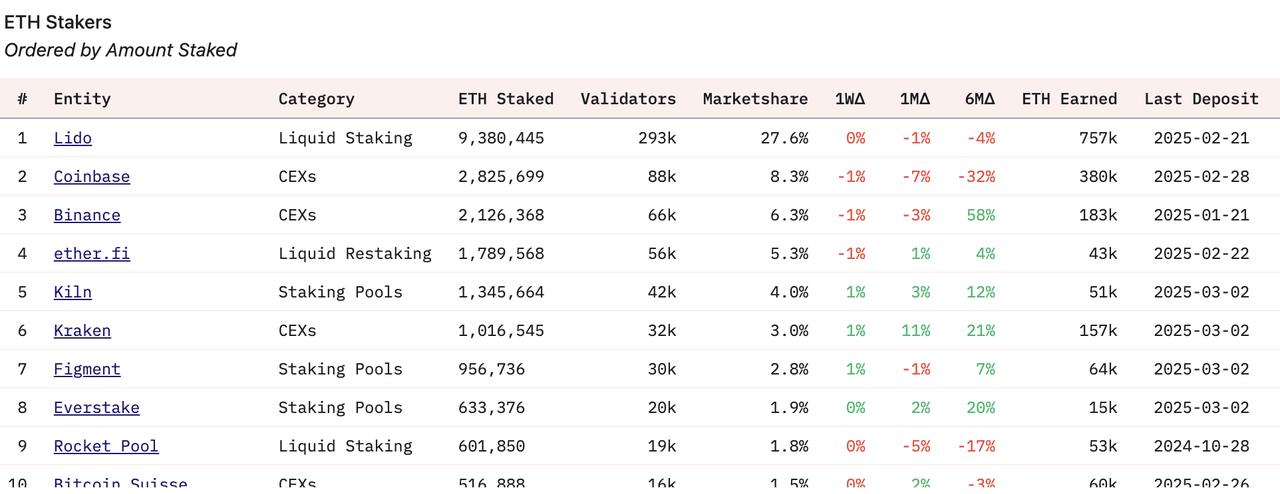Click the Validators column header
1280x494 pixels.
628,99
